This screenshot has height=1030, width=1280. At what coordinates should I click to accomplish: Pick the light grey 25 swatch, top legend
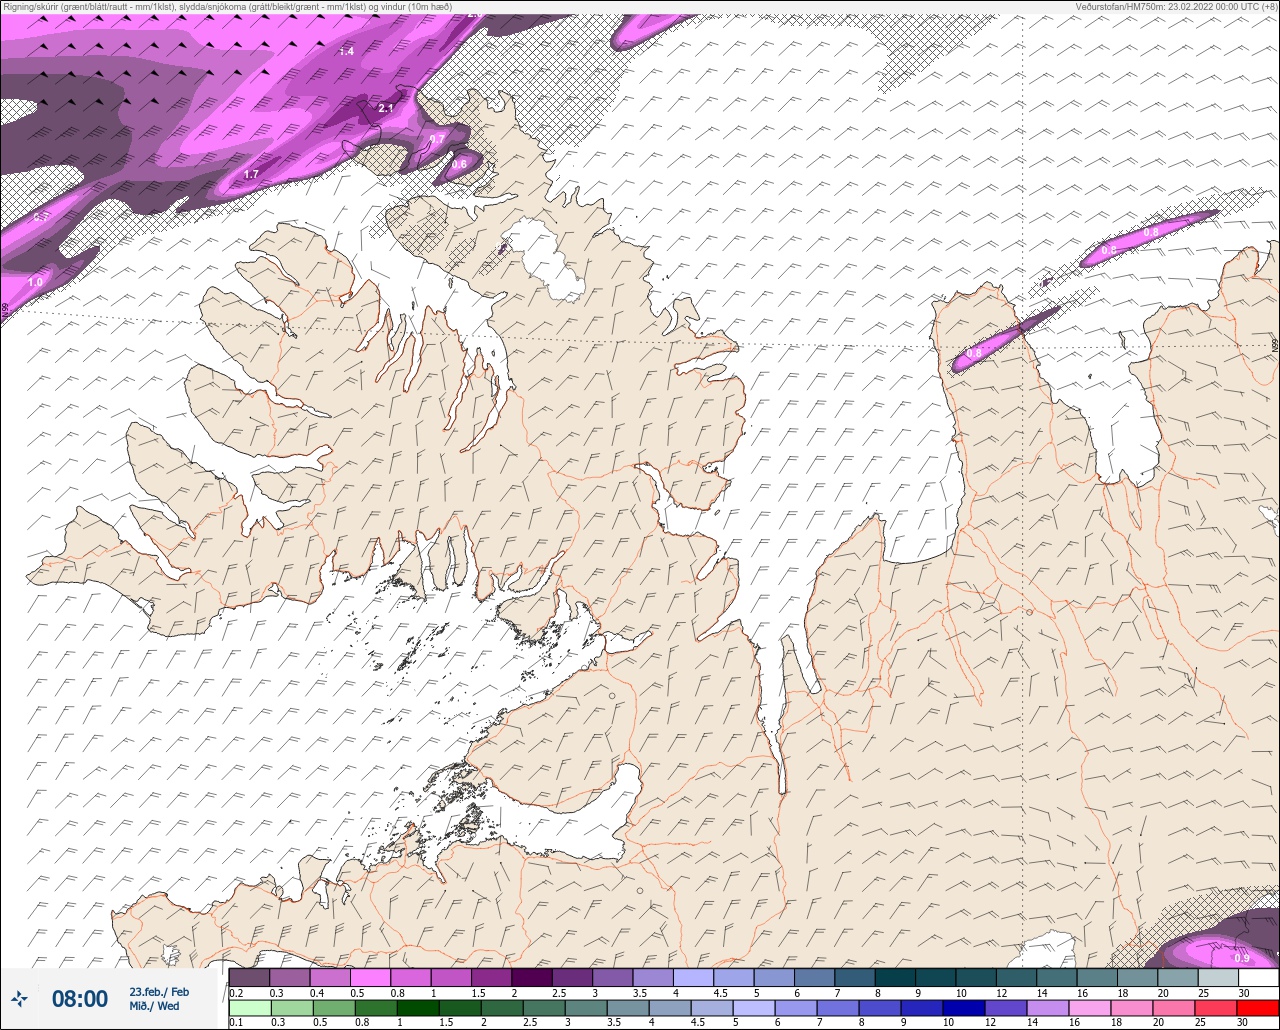pyautogui.click(x=1218, y=977)
